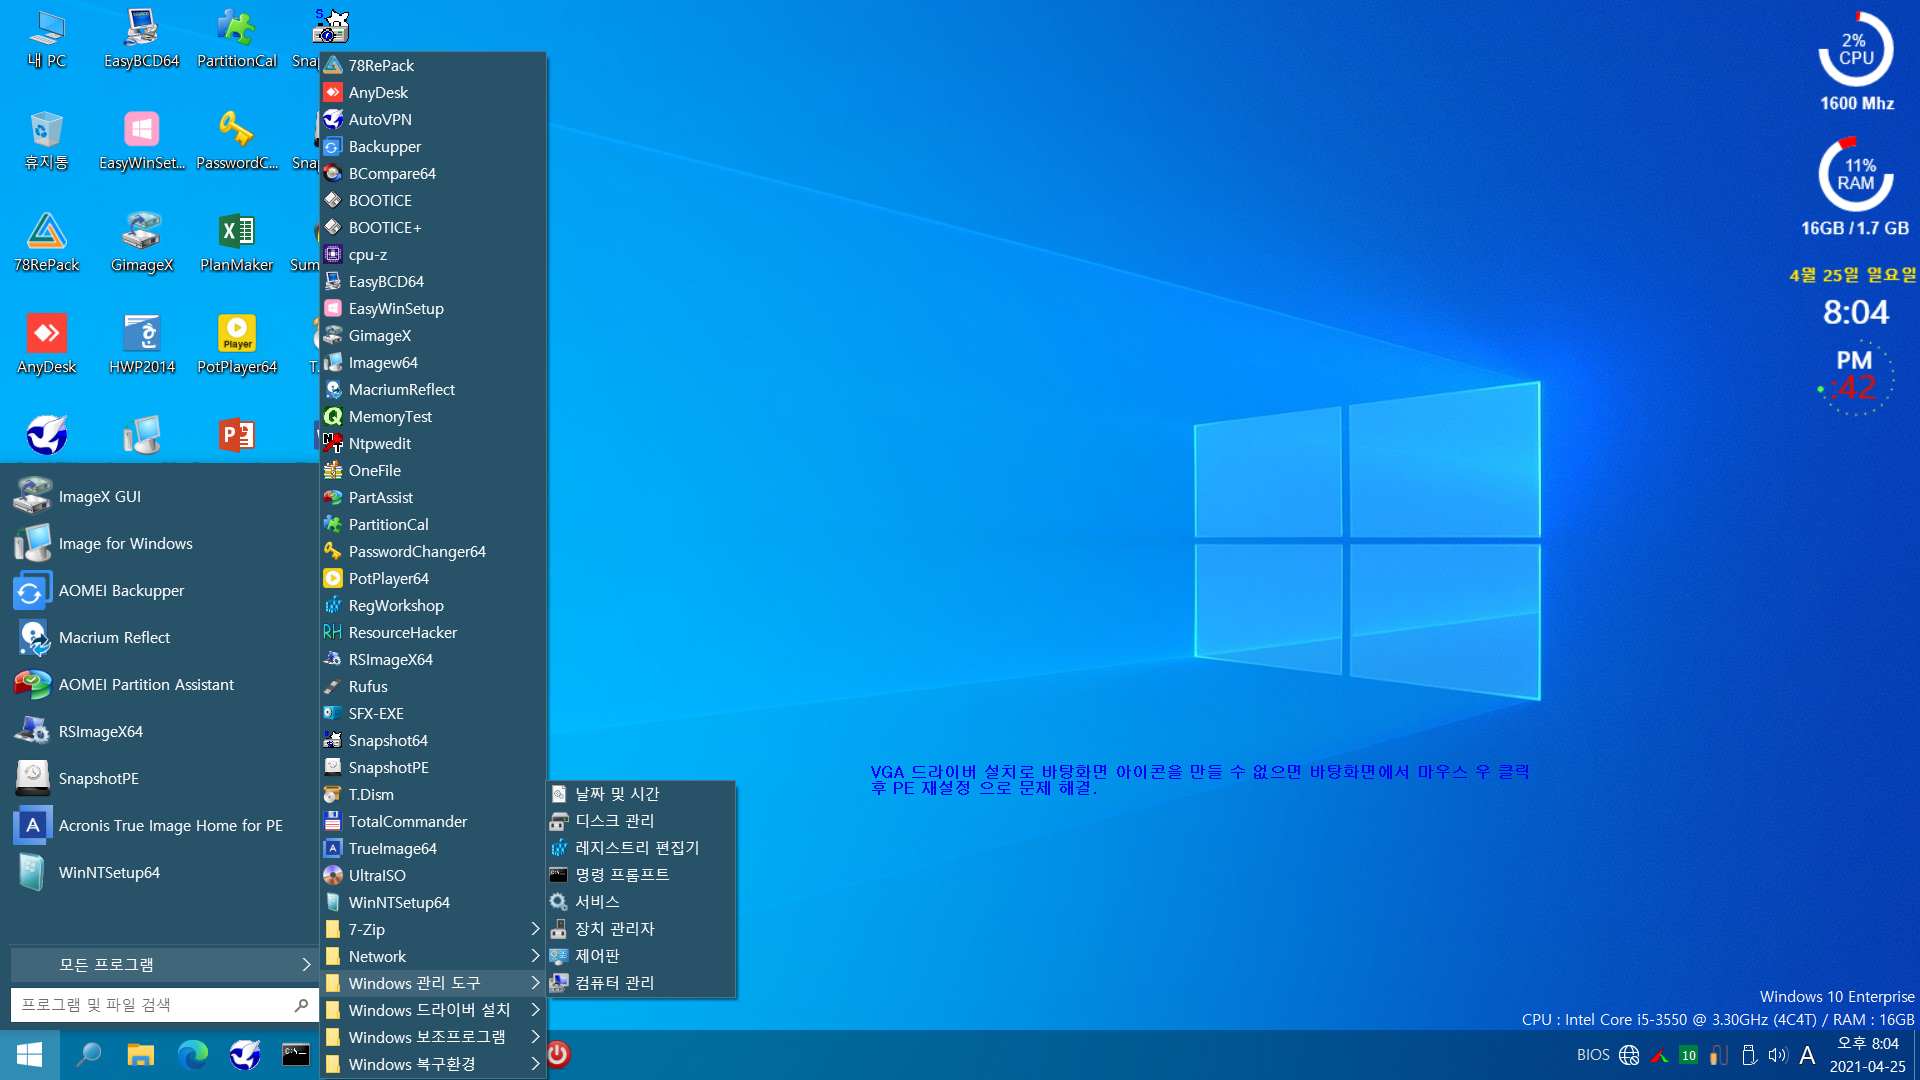Click the input language A tray indicator
The image size is (1920, 1080).
pos(1807,1055)
